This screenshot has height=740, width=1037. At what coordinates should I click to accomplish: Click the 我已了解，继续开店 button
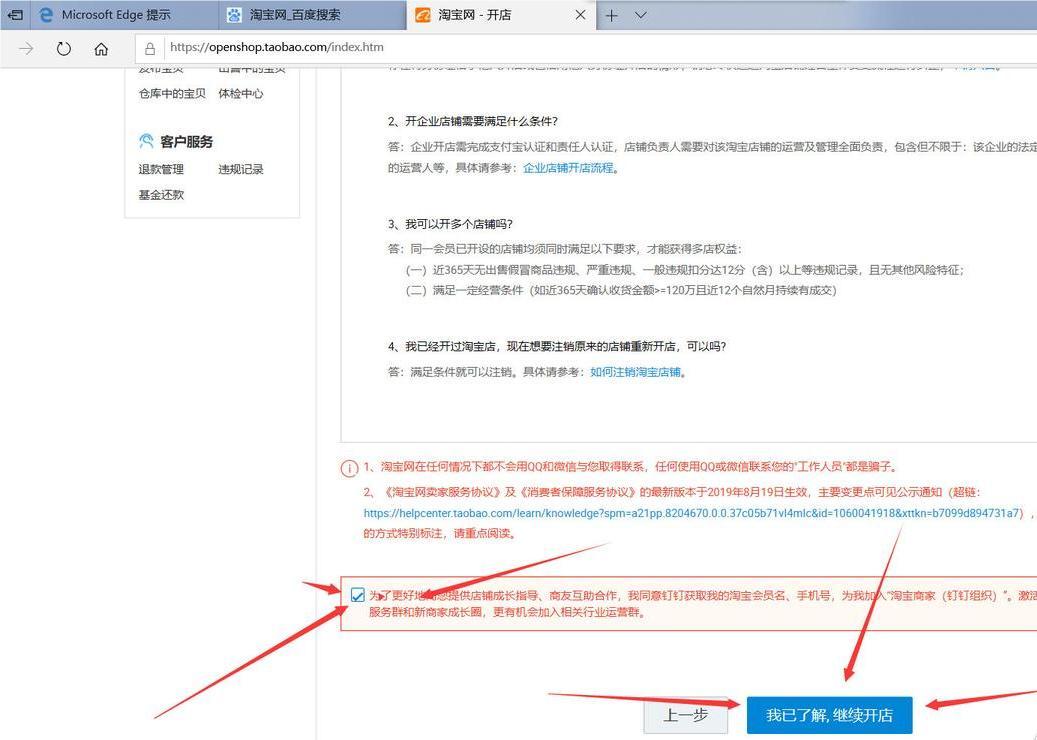coord(828,715)
